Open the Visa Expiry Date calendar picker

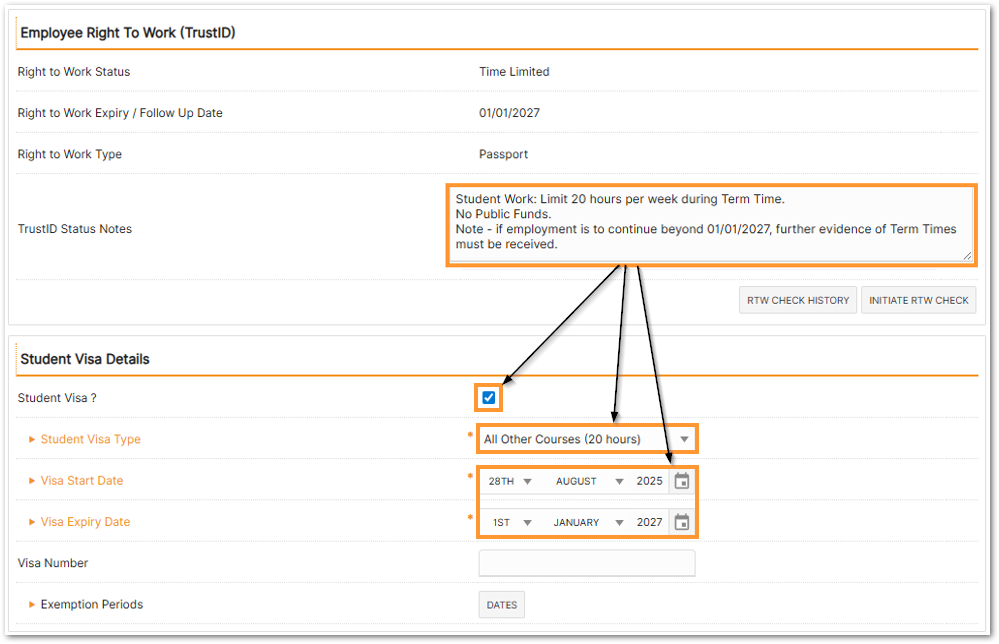tap(682, 522)
